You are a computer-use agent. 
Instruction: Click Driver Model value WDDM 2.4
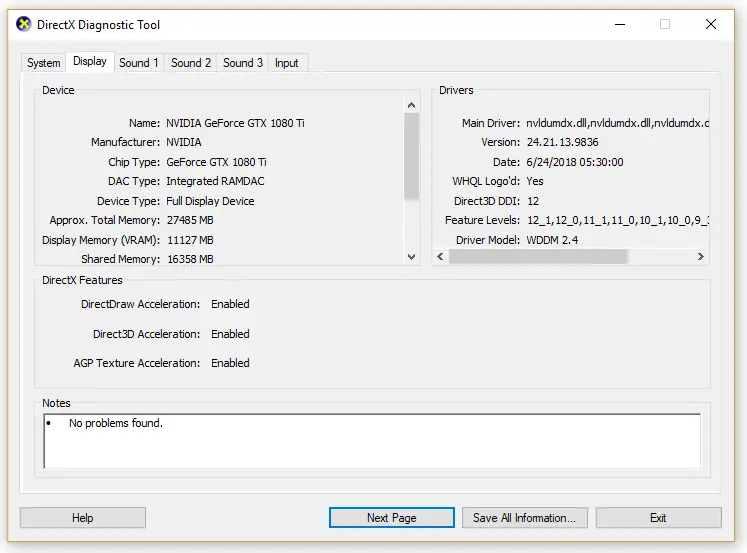pyautogui.click(x=552, y=240)
